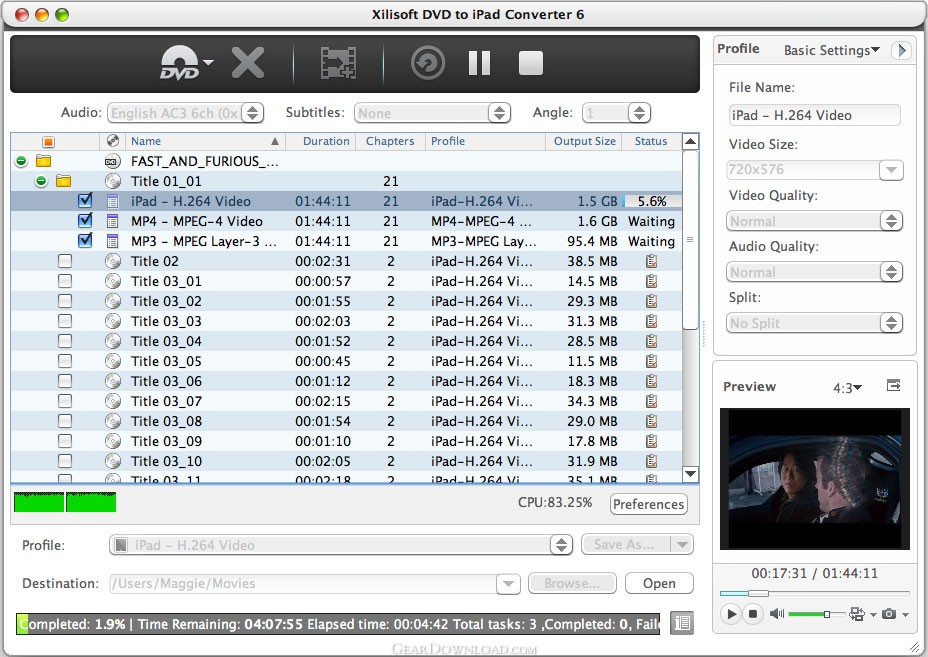Collapse the Title 01_01 node

point(41,181)
